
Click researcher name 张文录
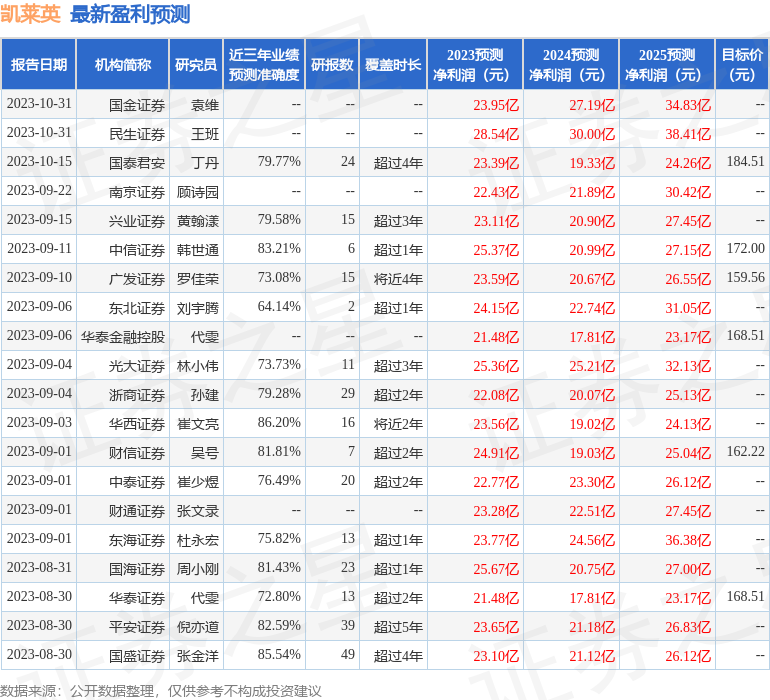[198, 511]
